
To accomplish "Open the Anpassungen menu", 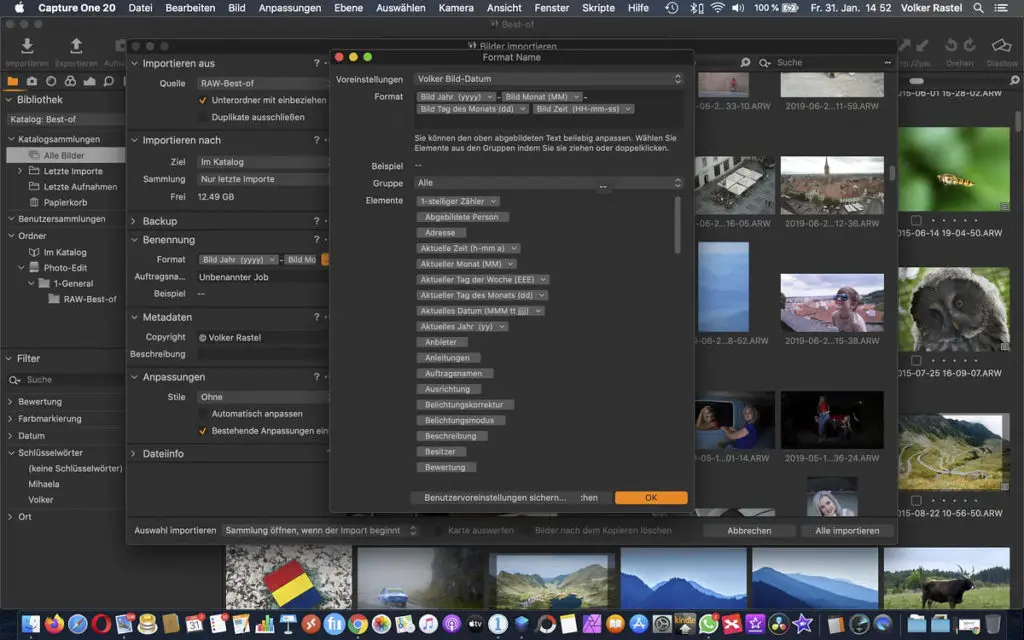I will (x=290, y=8).
